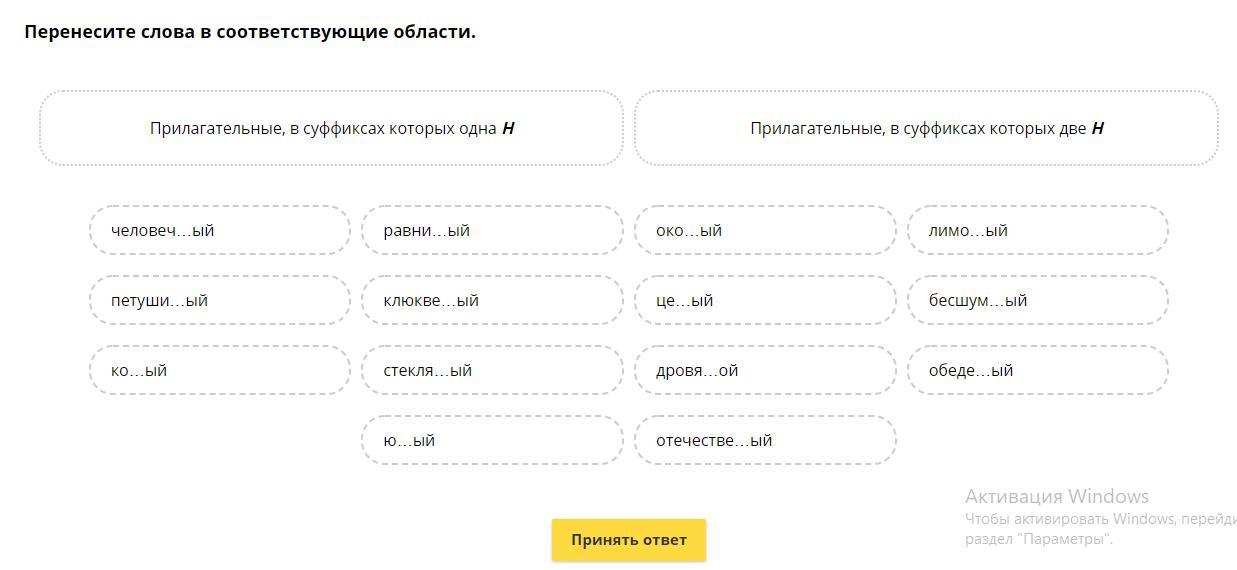Viewport: 1237px width, 570px height.
Task: Select the петуши…ый word chip
Action: 220,301
